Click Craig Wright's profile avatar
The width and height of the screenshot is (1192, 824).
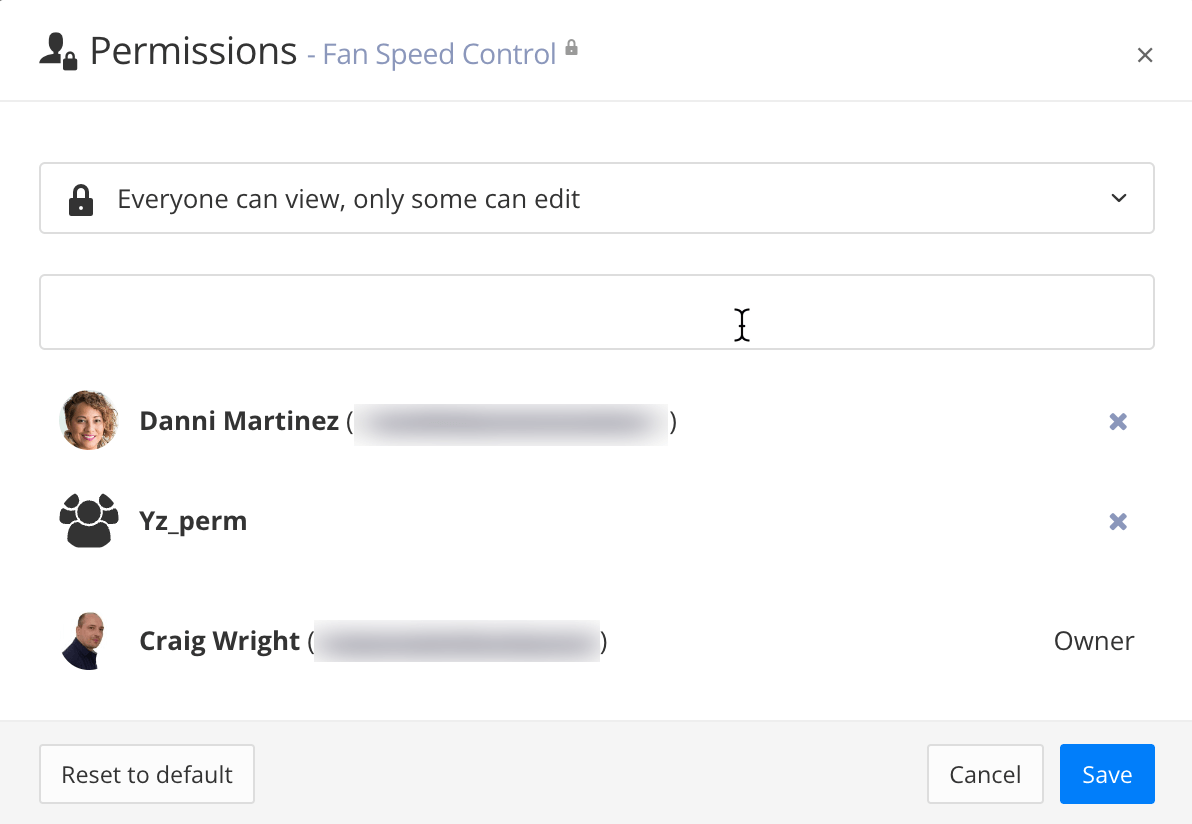(x=89, y=641)
